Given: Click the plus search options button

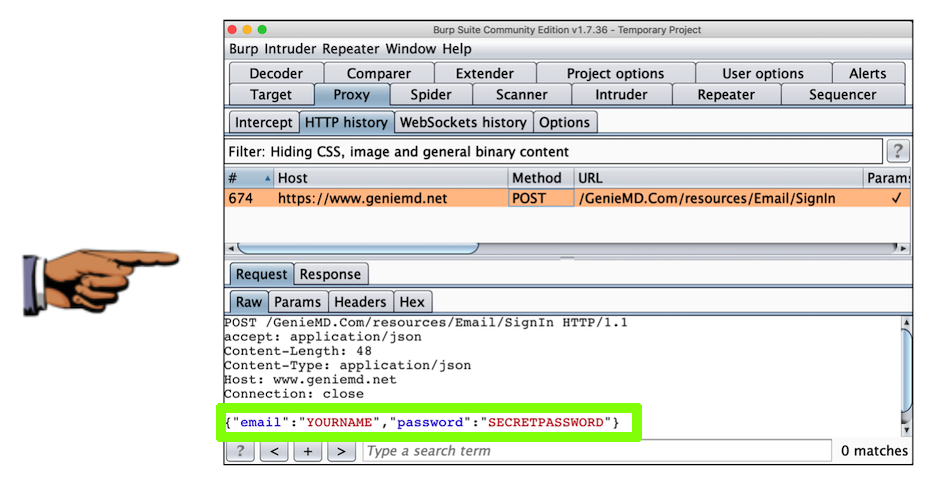Looking at the screenshot, I should [307, 451].
